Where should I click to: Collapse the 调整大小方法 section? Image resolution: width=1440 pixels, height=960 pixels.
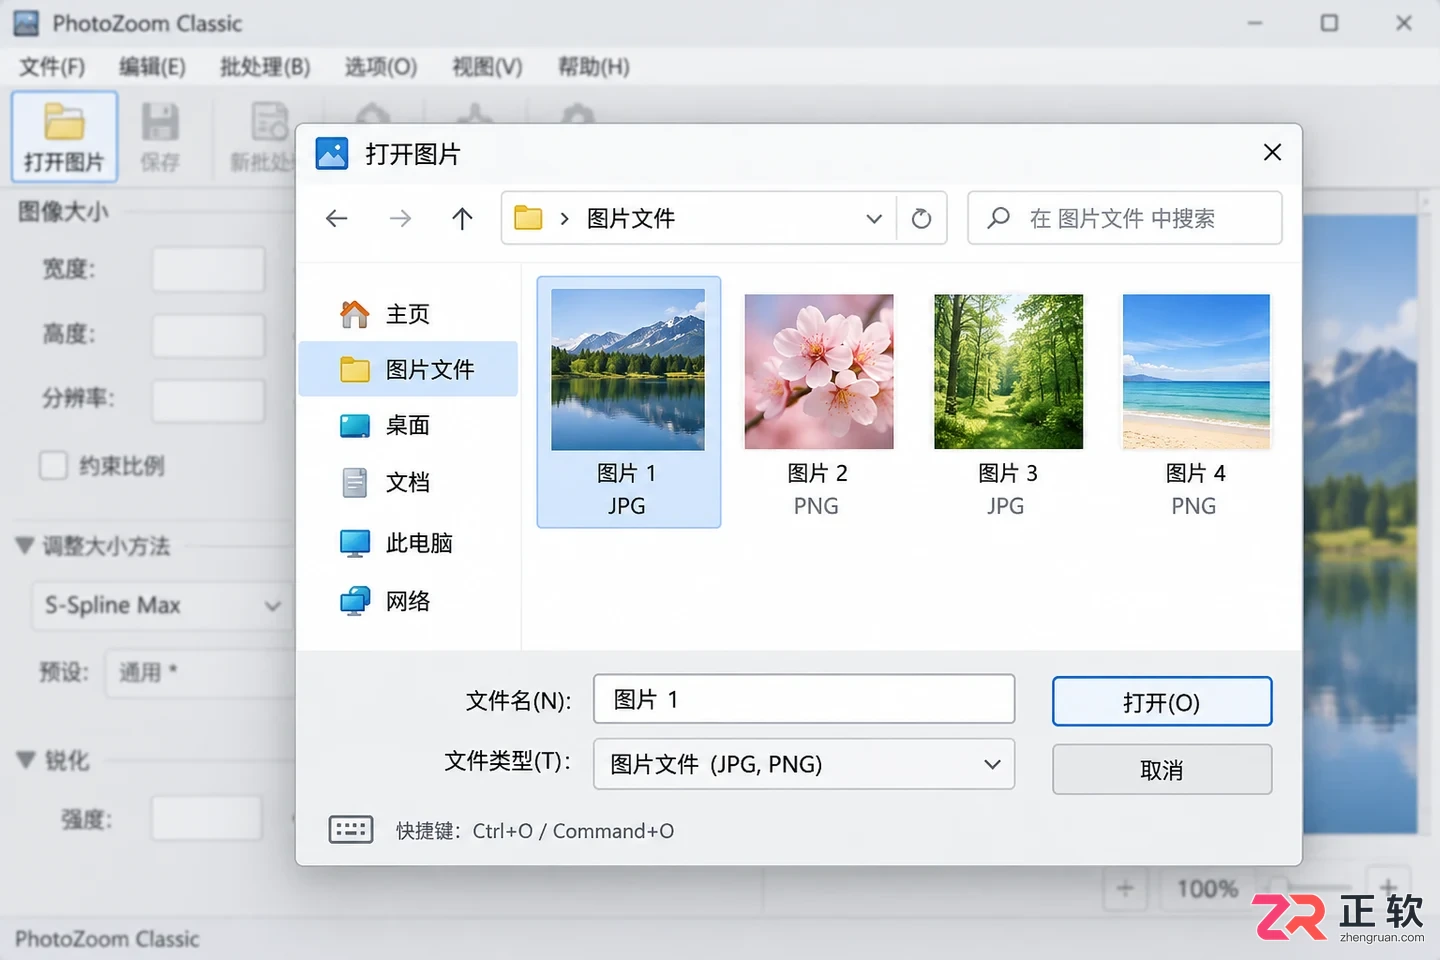point(25,546)
